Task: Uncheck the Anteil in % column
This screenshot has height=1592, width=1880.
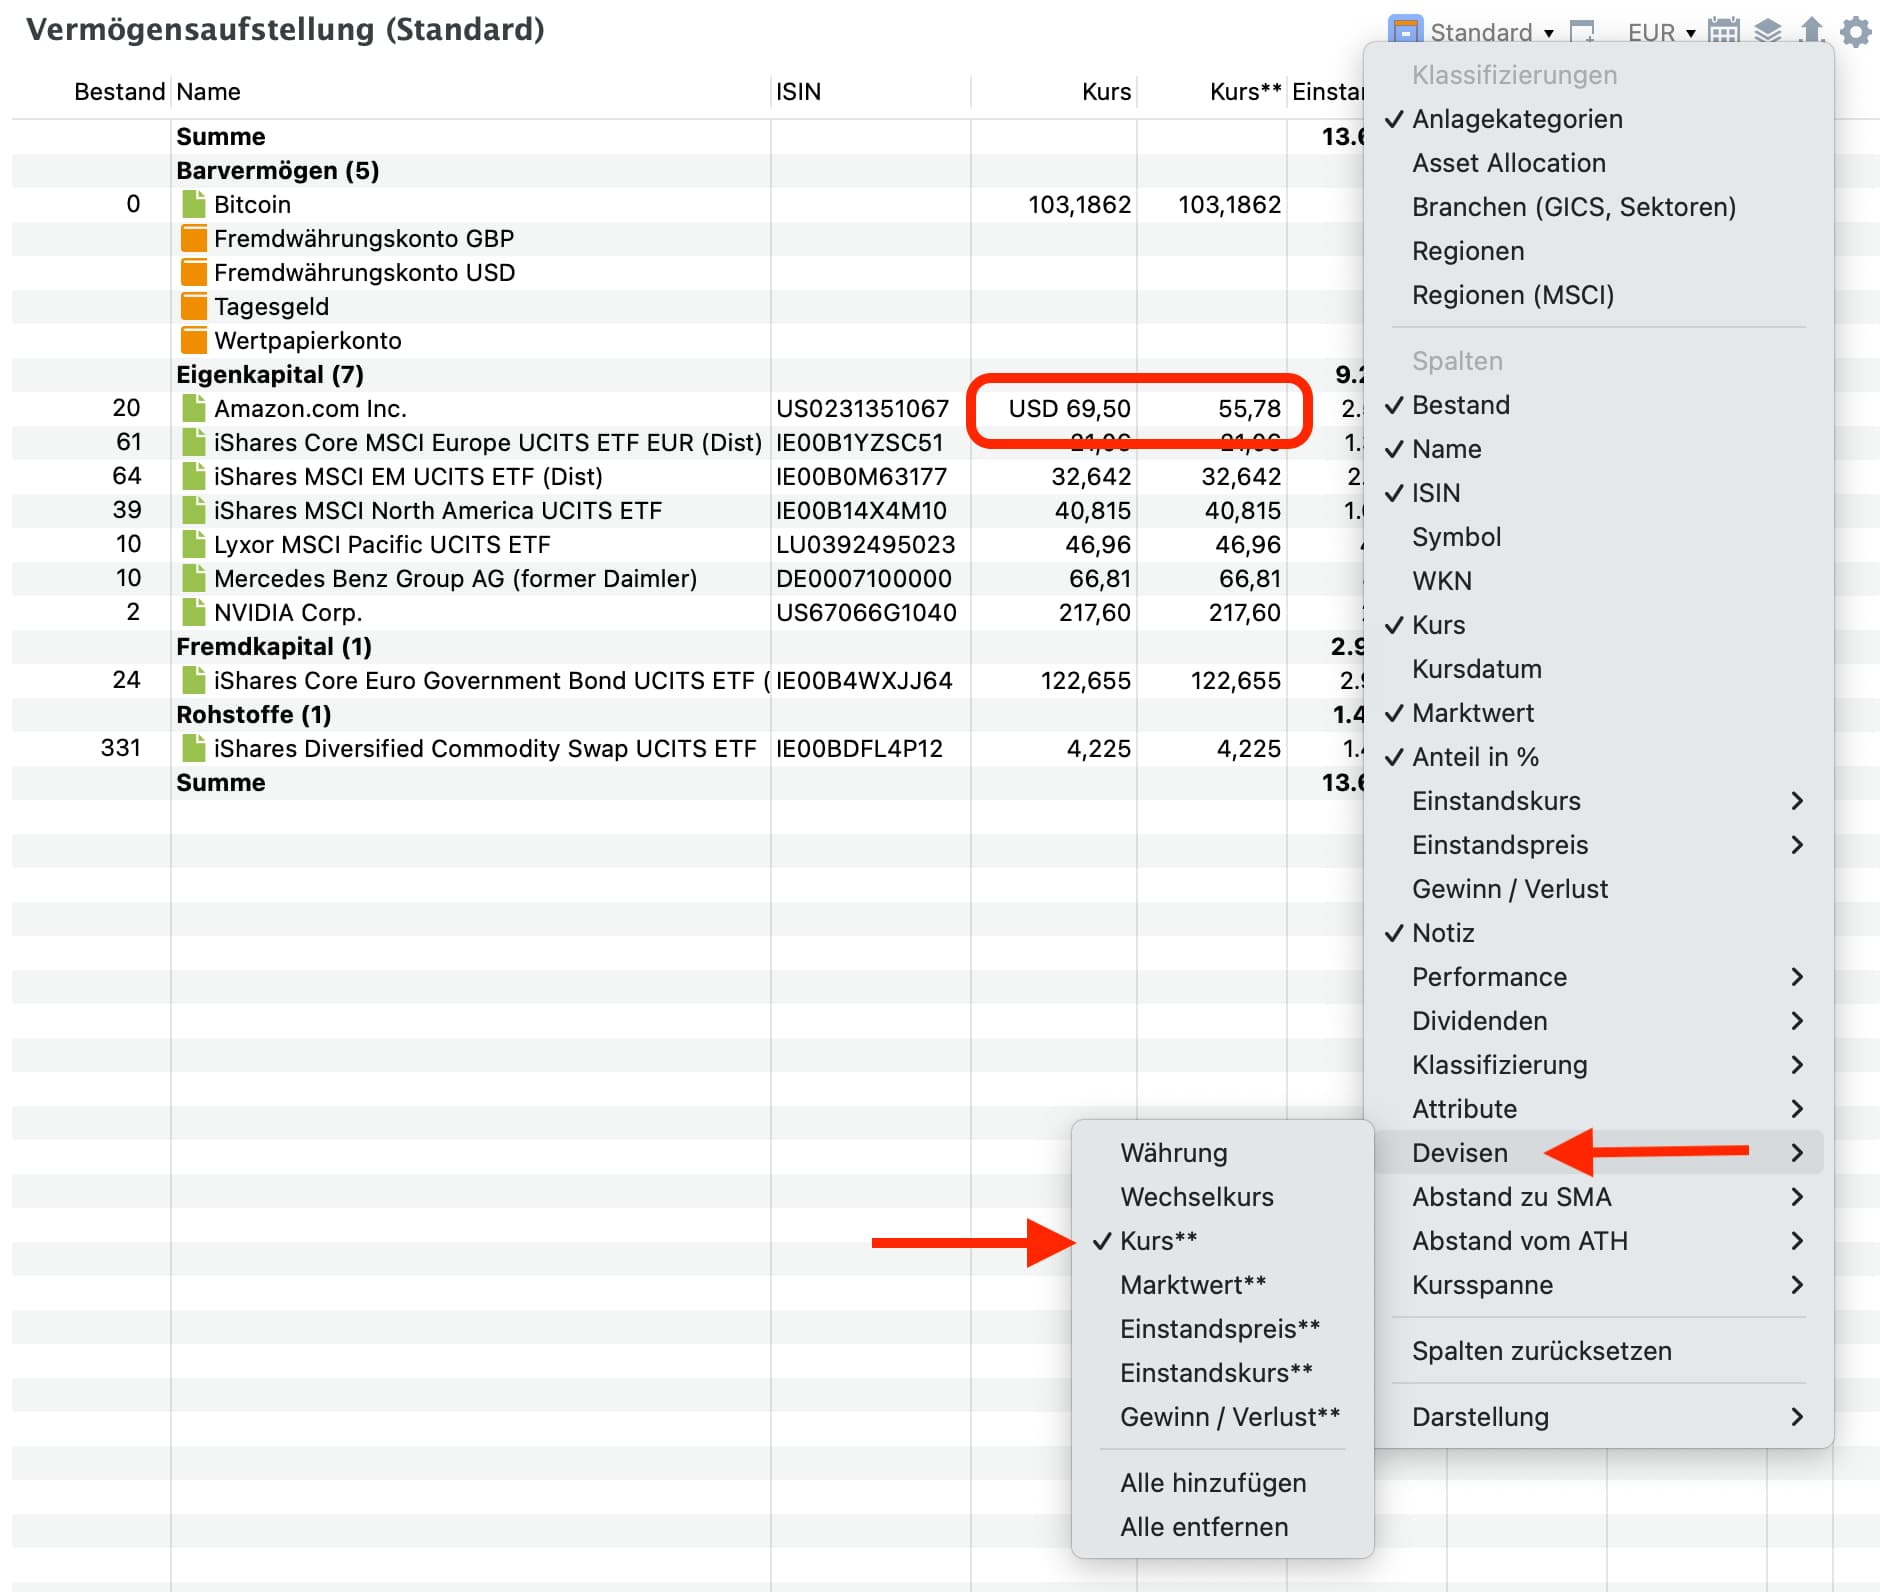Action: coord(1598,757)
